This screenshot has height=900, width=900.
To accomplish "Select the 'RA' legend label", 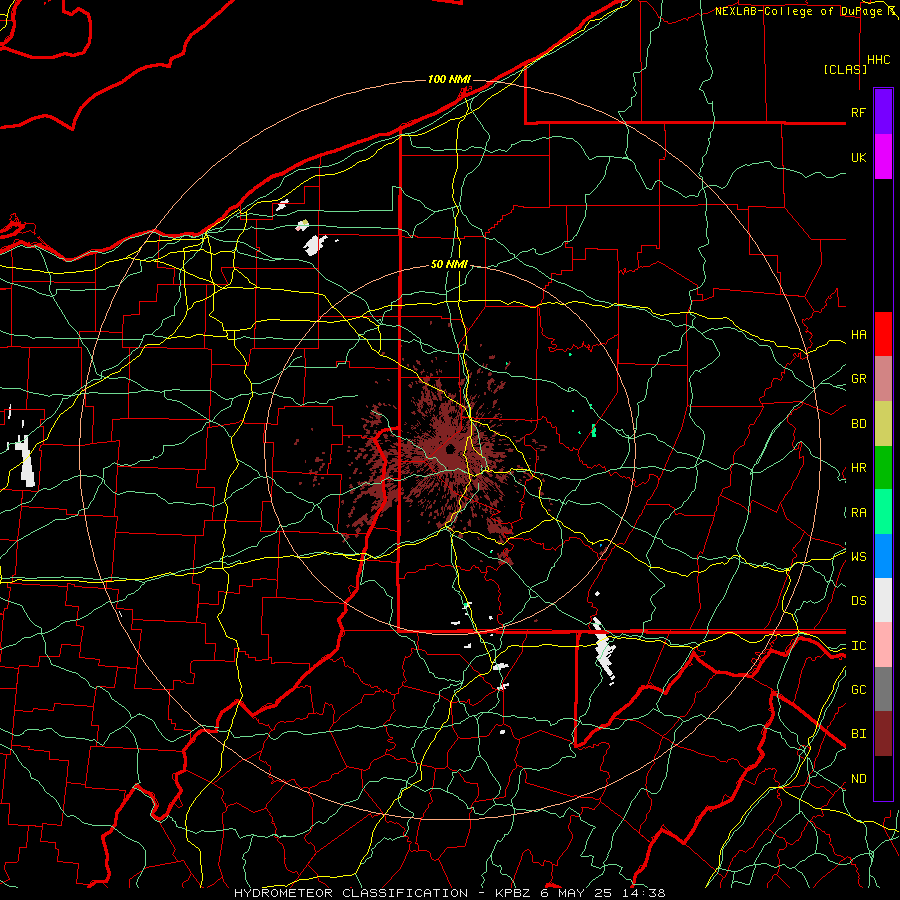I will coord(858,513).
